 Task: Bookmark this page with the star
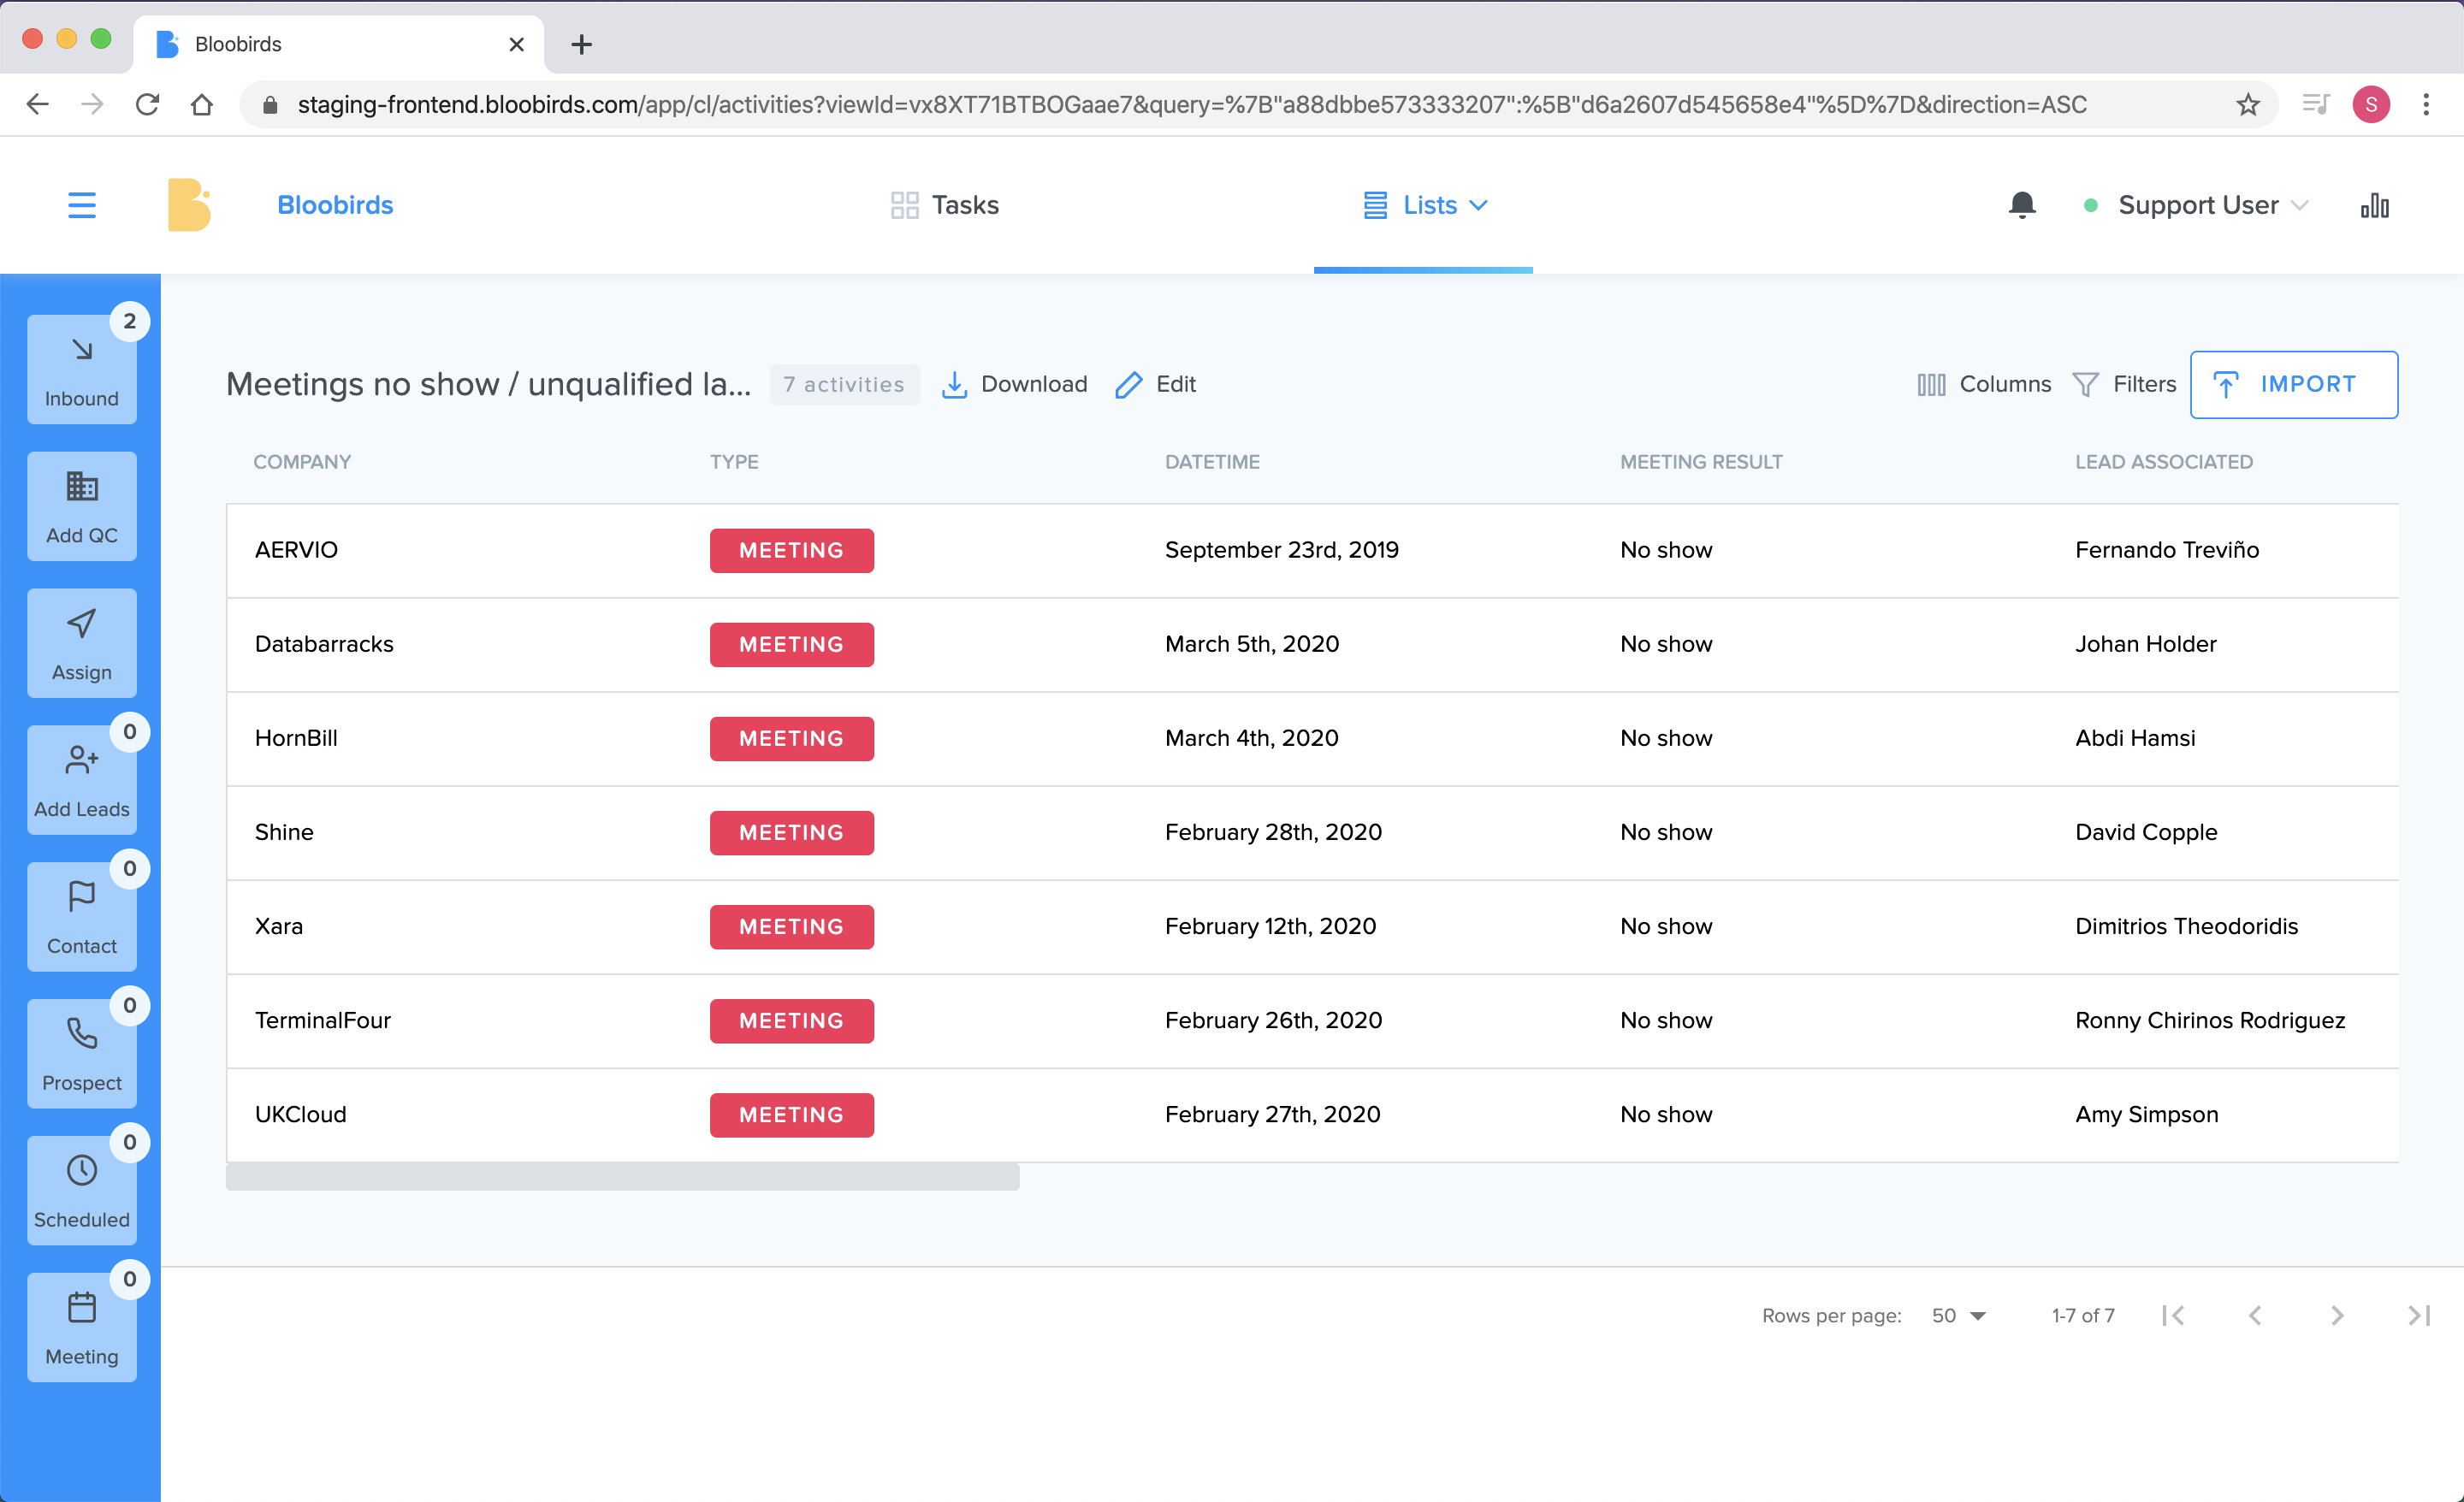pyautogui.click(x=2248, y=104)
